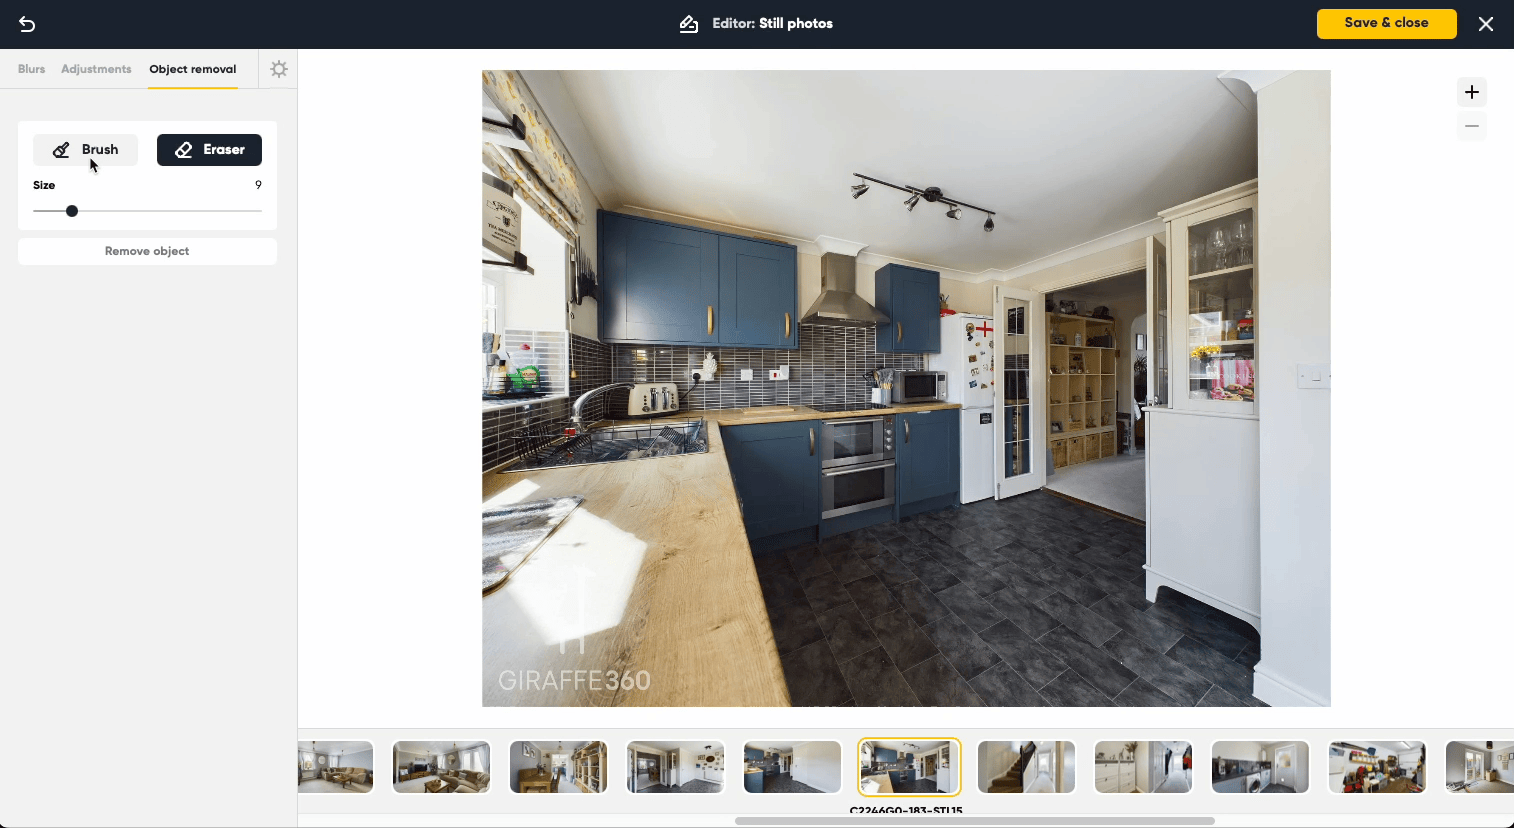
Task: Select the Eraser tool
Action: pyautogui.click(x=209, y=150)
